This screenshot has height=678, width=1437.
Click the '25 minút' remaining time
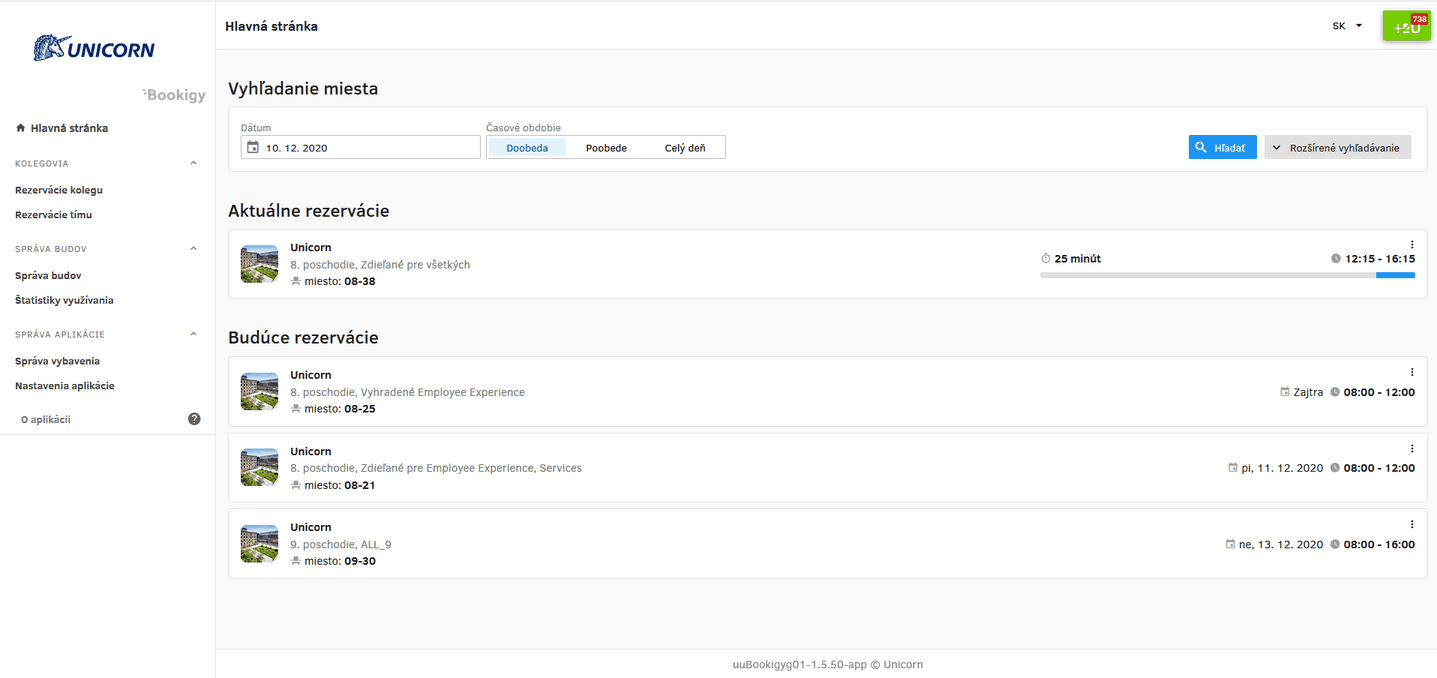tap(1078, 259)
